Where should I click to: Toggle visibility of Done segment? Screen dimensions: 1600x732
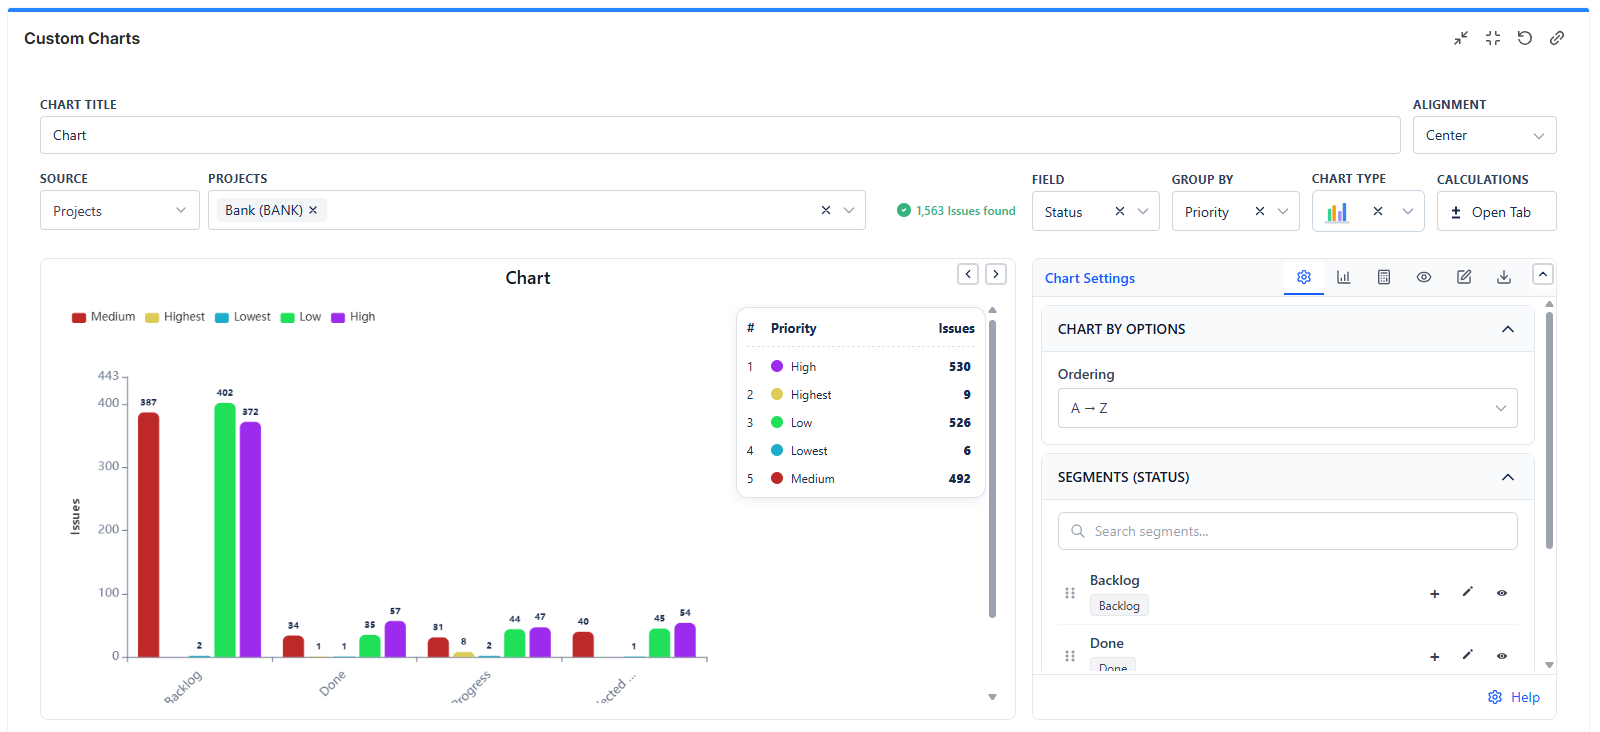point(1502,656)
